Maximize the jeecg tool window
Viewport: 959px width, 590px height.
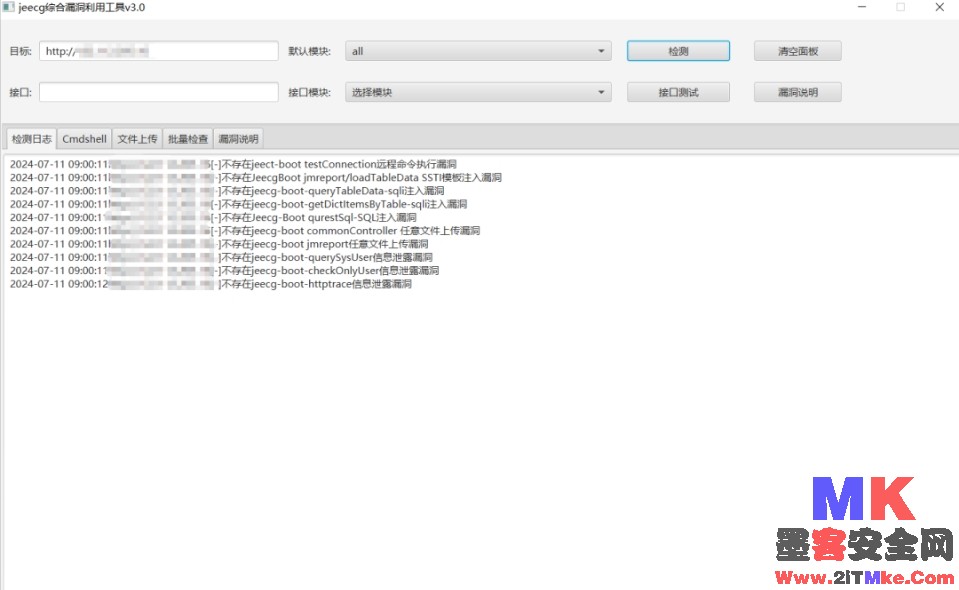[x=900, y=7]
